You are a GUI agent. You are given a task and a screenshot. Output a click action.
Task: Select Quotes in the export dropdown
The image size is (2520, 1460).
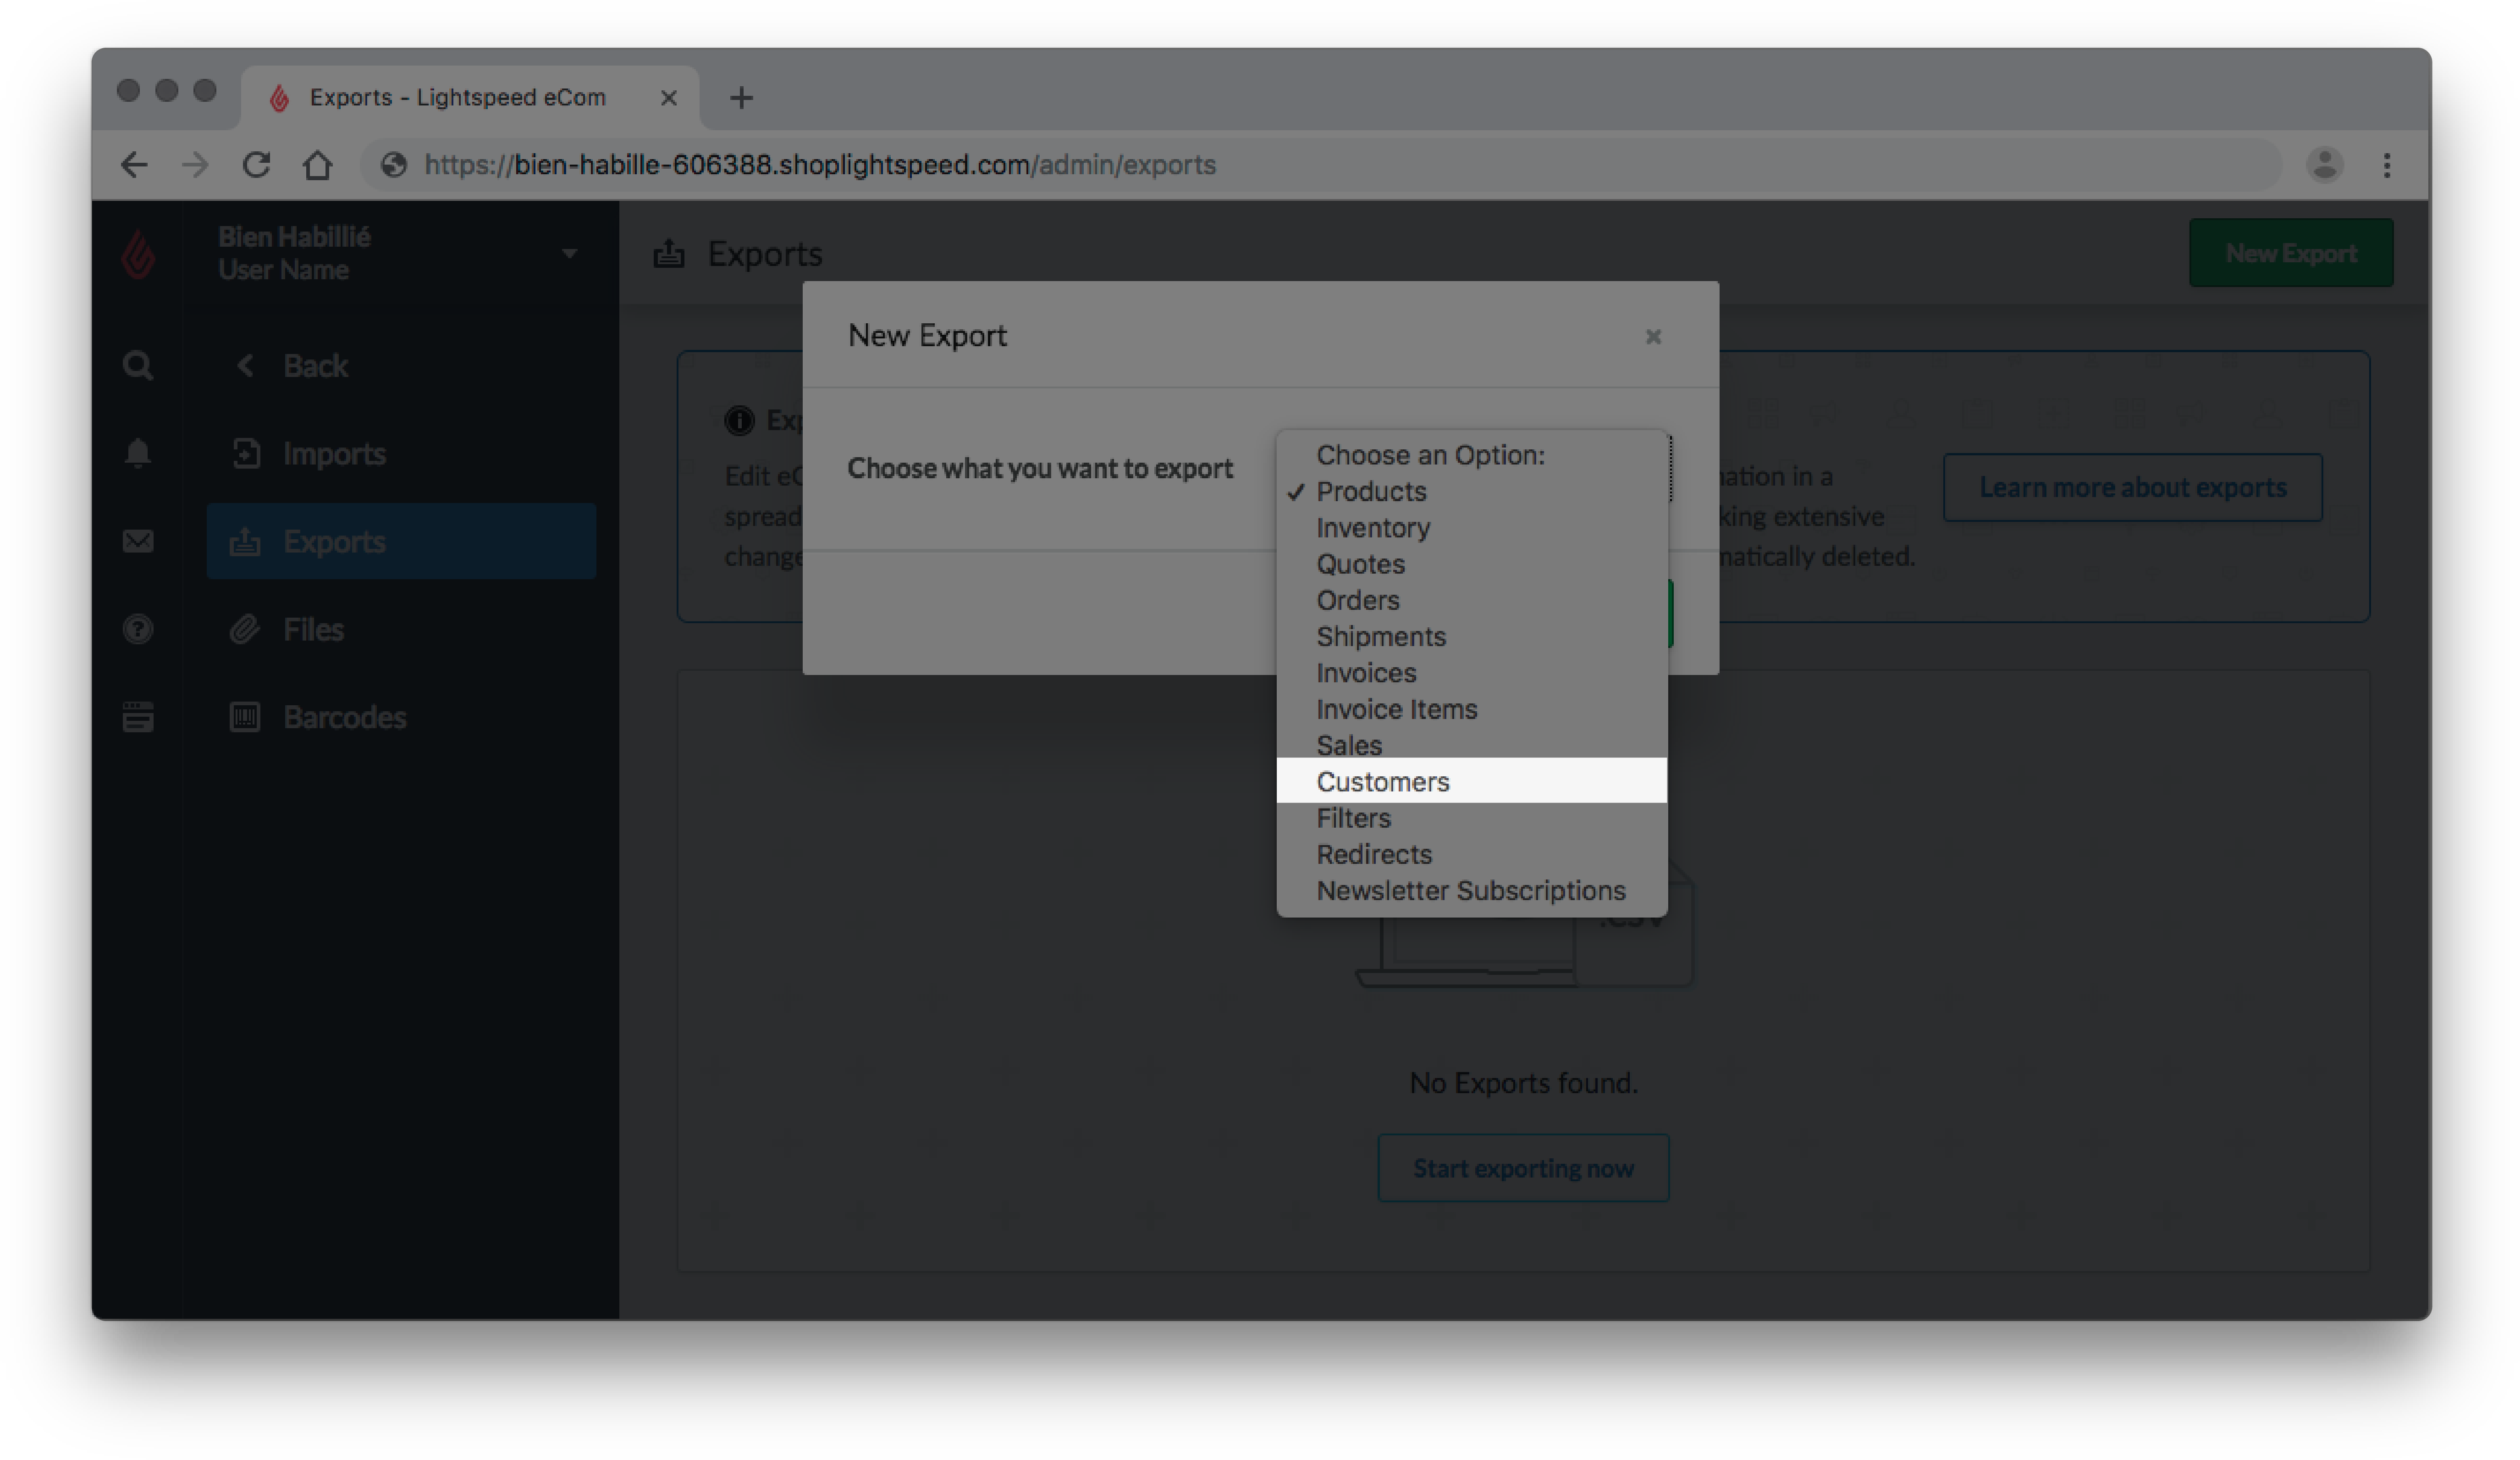[1471, 564]
